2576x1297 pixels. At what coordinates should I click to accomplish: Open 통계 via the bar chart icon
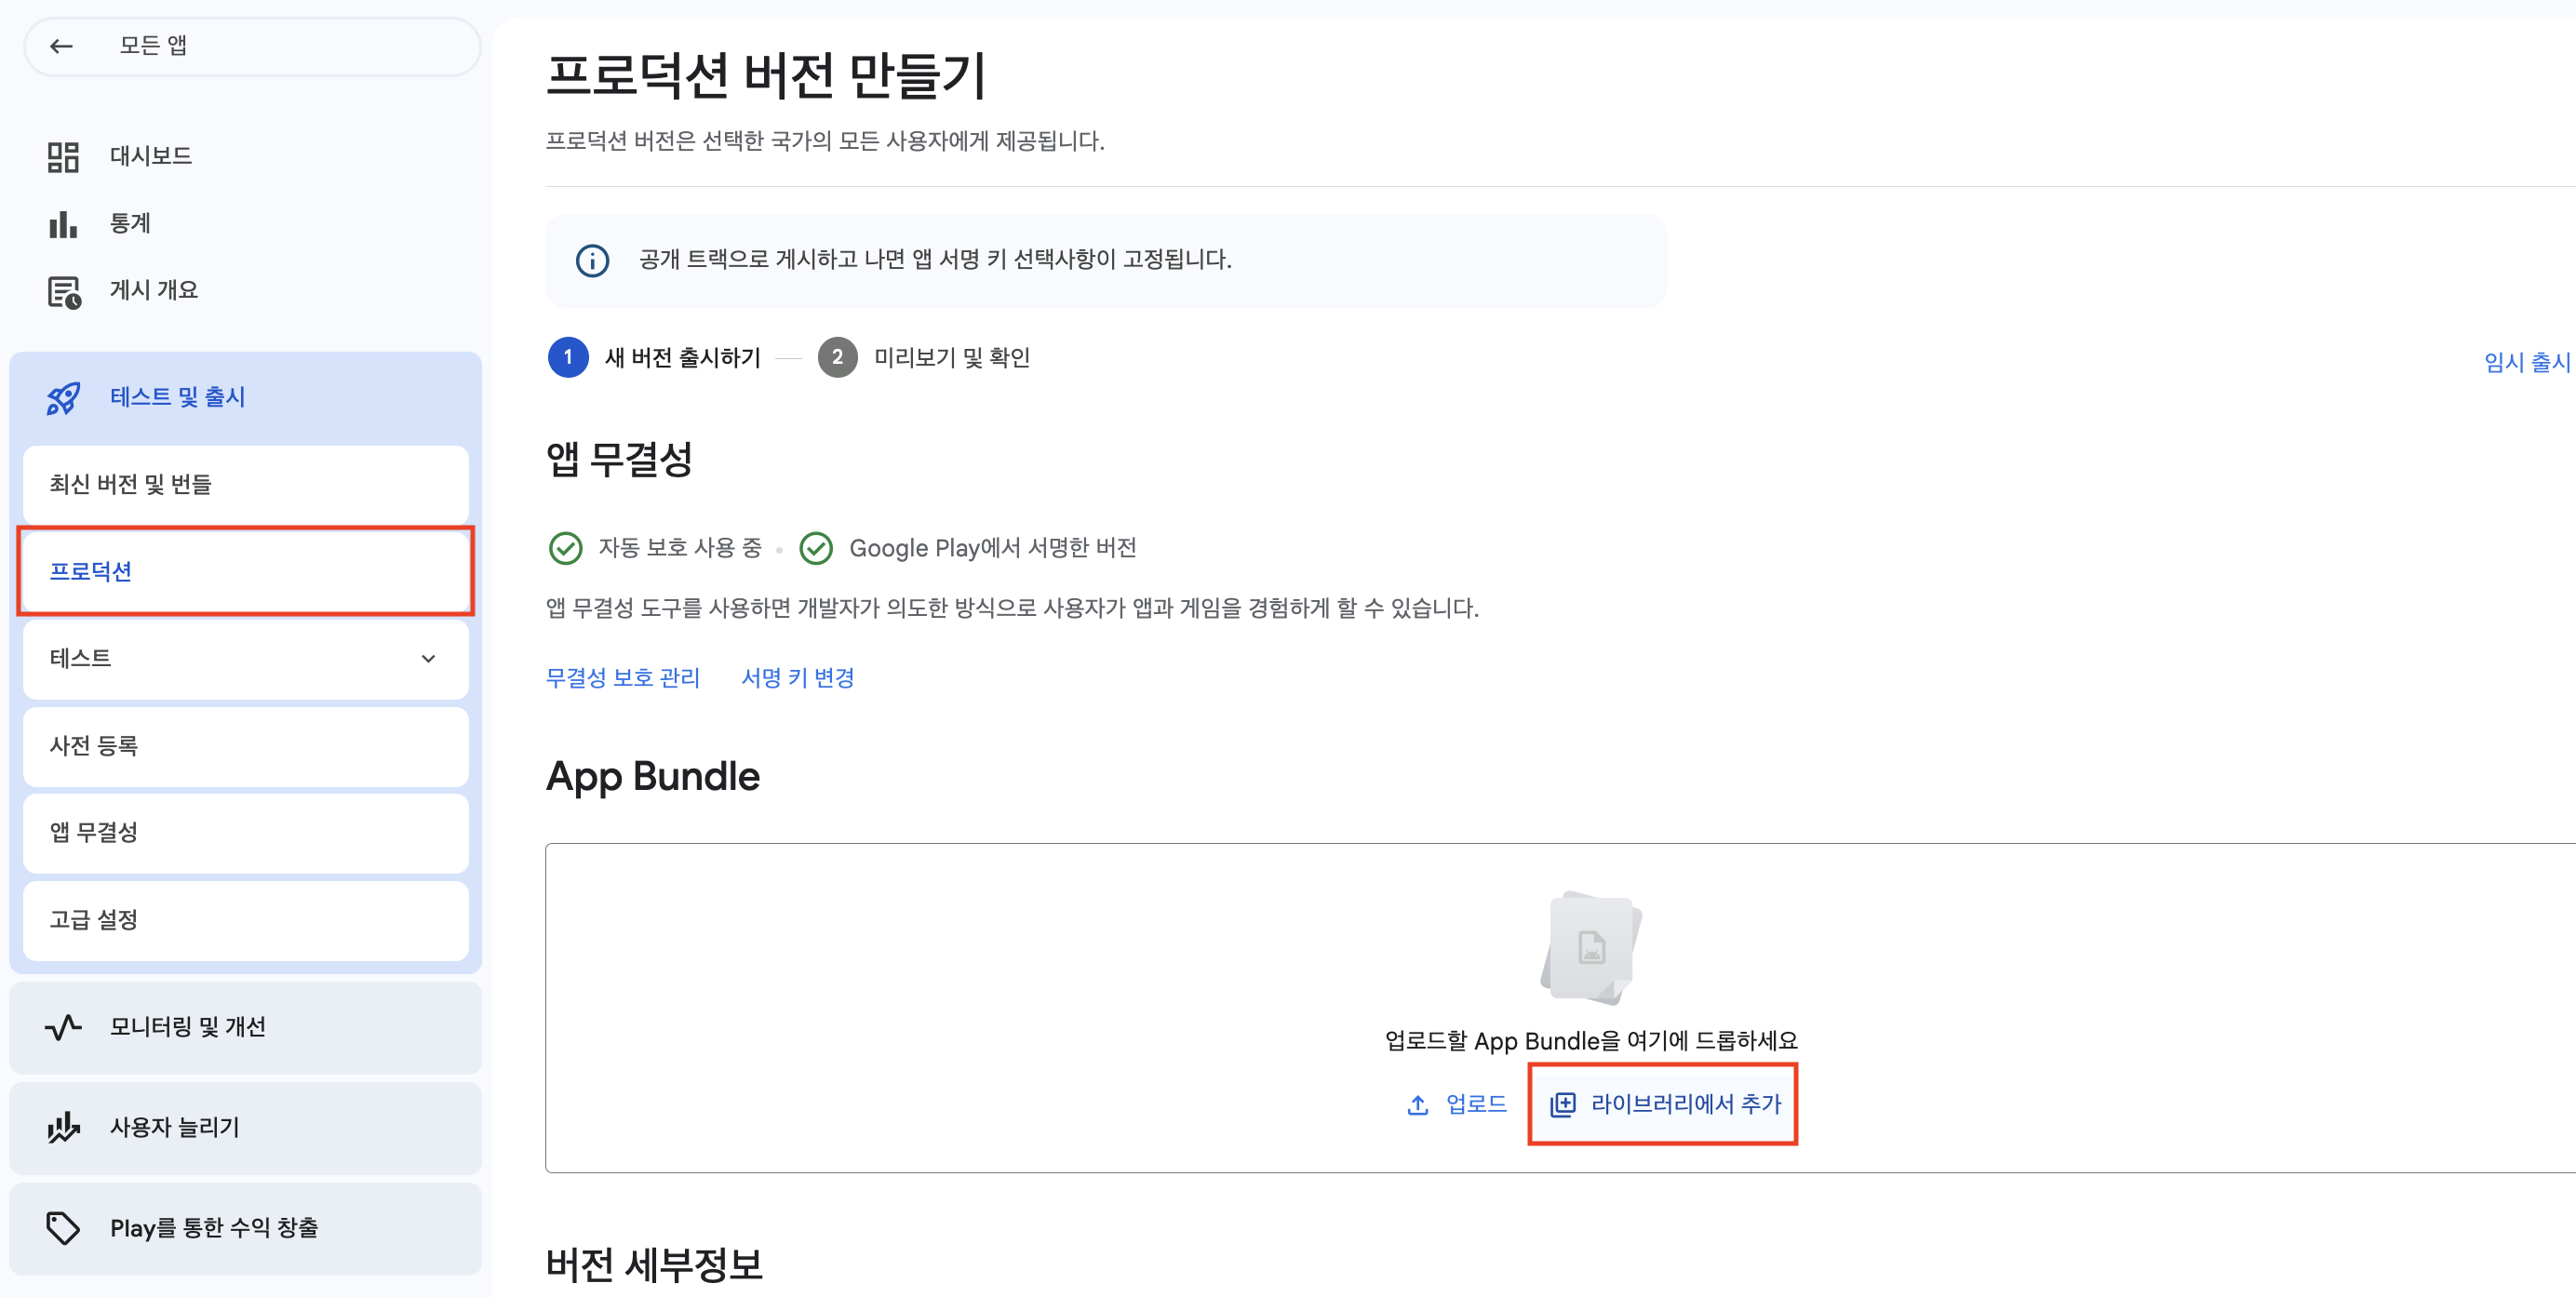[x=62, y=223]
